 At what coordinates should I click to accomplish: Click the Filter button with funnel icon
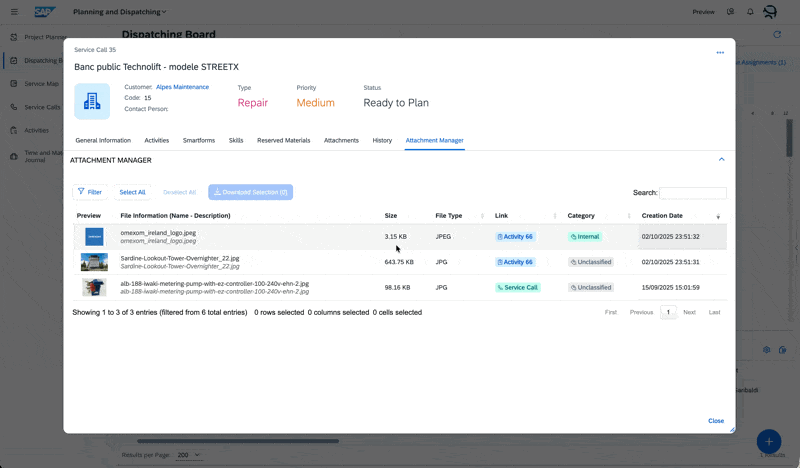click(x=89, y=192)
